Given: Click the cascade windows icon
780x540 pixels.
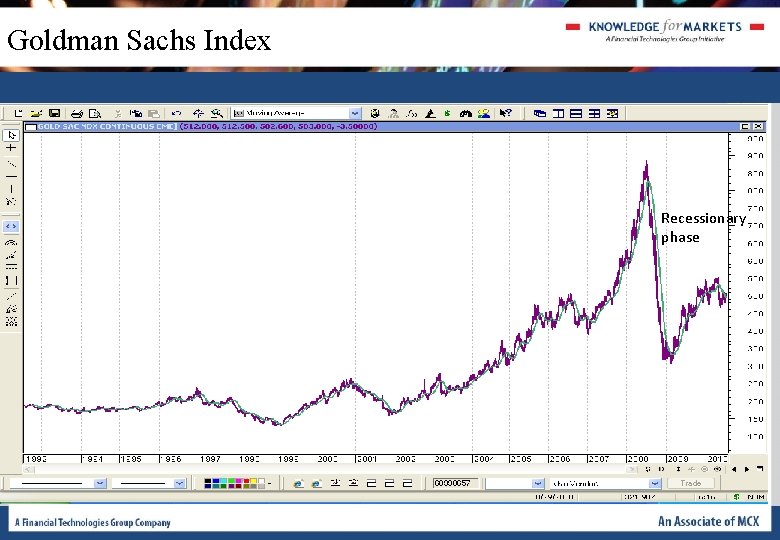Looking at the screenshot, I should pyautogui.click(x=540, y=113).
